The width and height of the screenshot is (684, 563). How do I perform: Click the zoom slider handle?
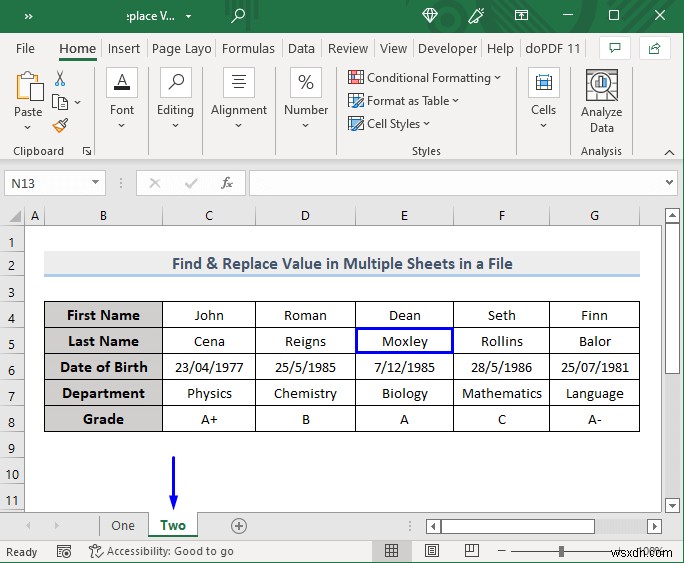561,551
